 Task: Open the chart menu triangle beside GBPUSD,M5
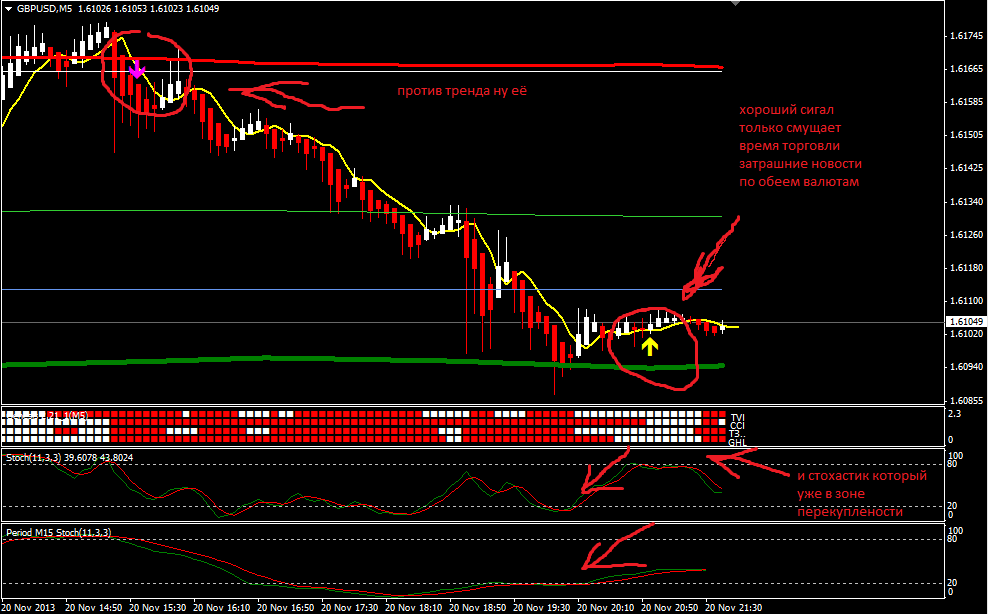coord(8,9)
